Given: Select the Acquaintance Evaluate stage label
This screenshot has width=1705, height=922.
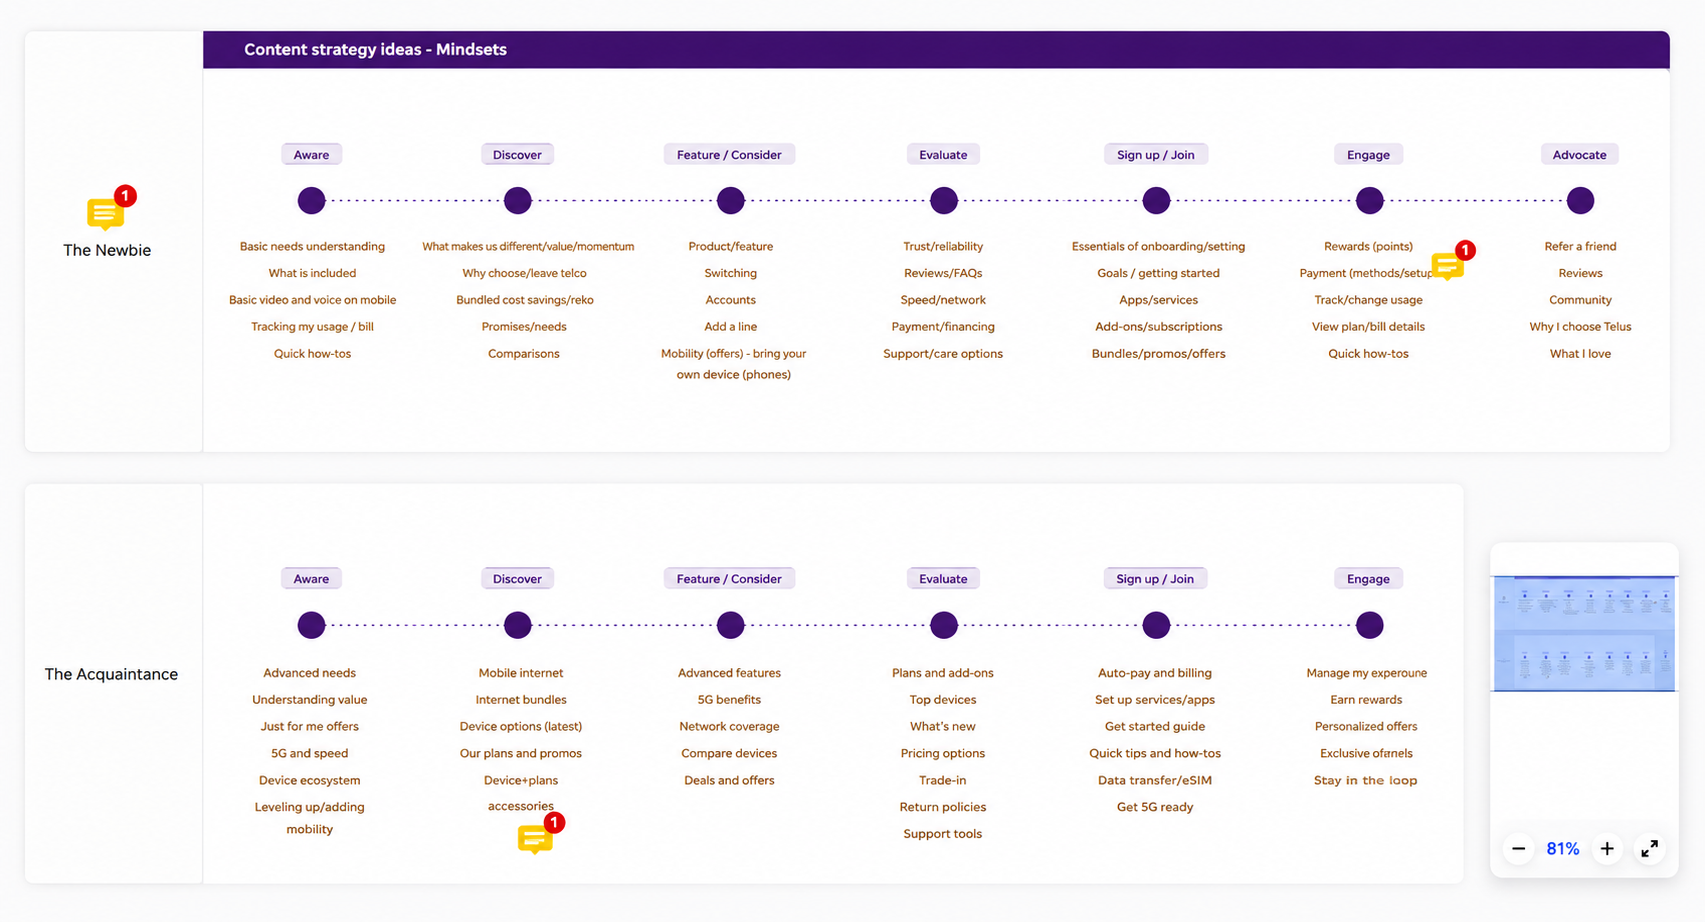Looking at the screenshot, I should pyautogui.click(x=943, y=579).
